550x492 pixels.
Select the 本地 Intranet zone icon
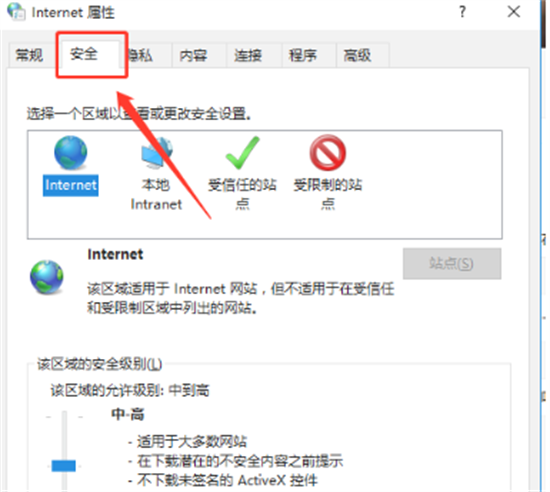pos(156,153)
